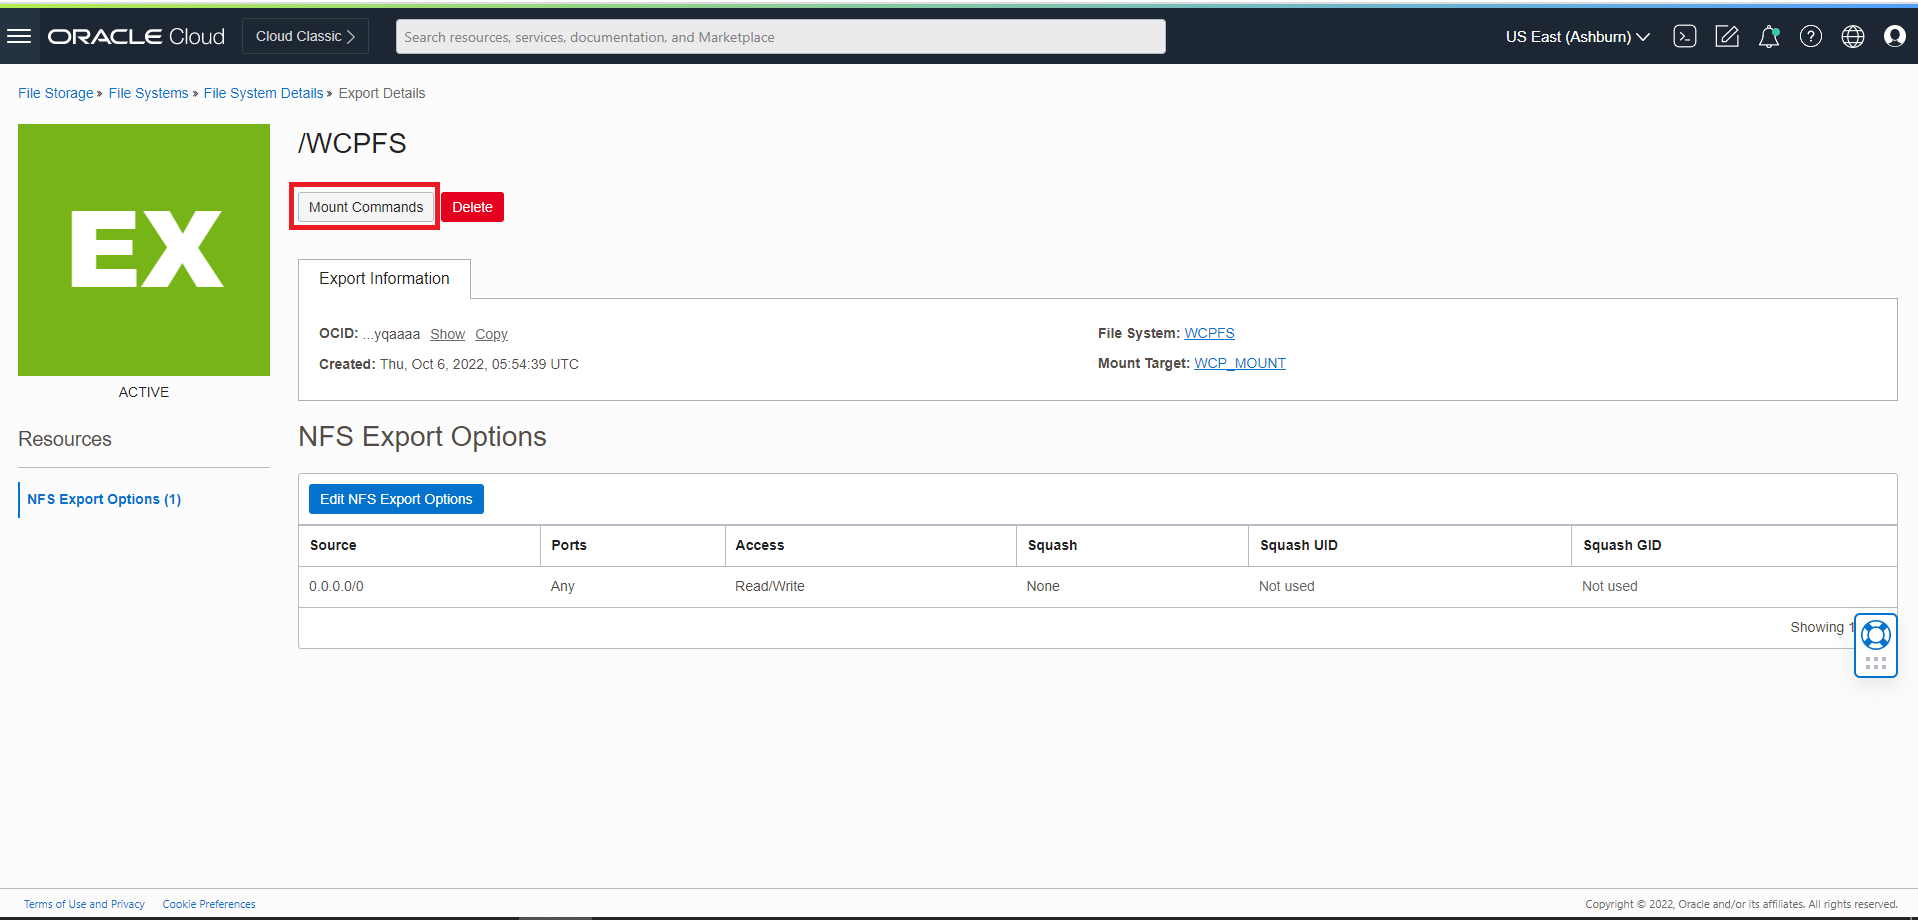The width and height of the screenshot is (1918, 920).
Task: Open Terms of Use and Privacy
Action: click(x=84, y=904)
